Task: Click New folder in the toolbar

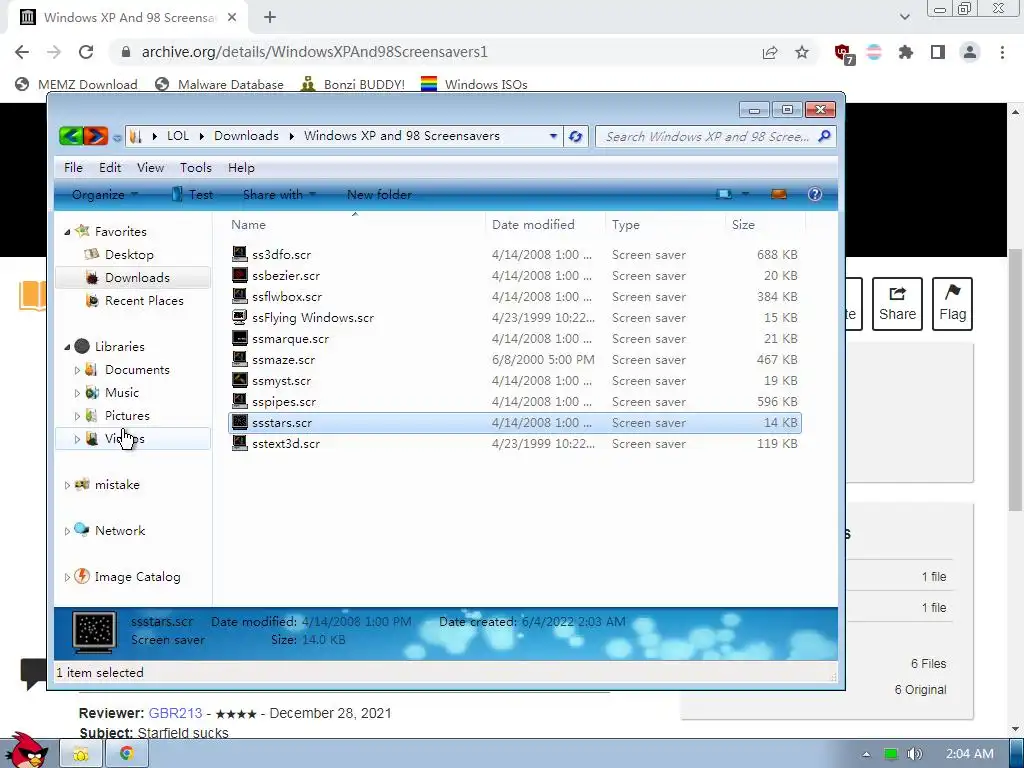Action: tap(379, 195)
